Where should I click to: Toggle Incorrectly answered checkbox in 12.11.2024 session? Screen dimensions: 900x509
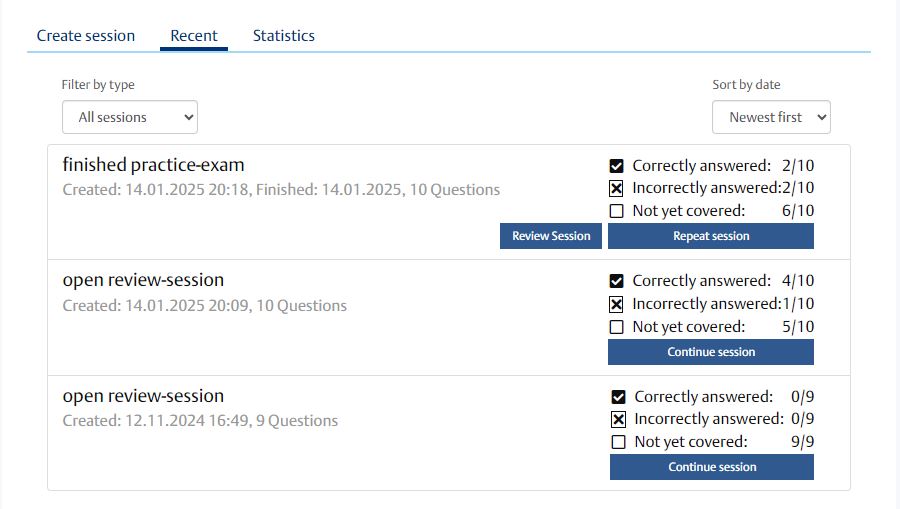click(618, 419)
